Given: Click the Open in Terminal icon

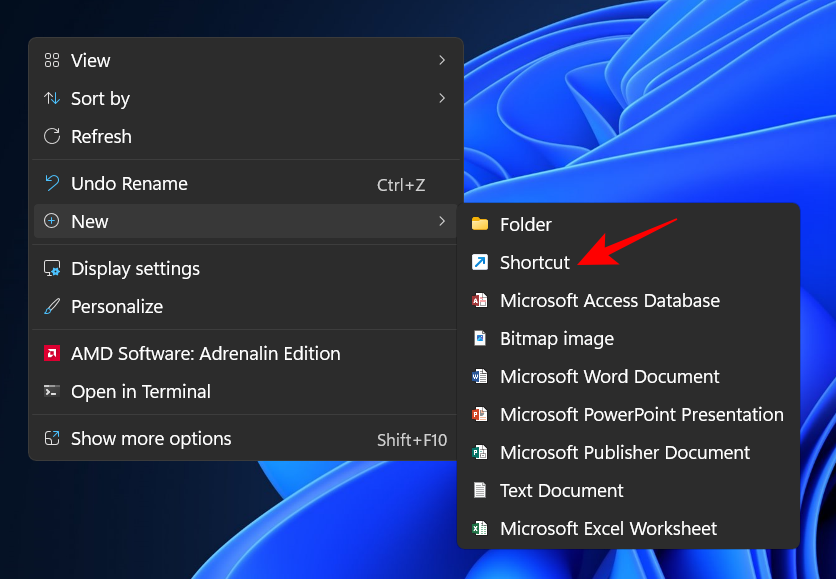Looking at the screenshot, I should click(52, 392).
